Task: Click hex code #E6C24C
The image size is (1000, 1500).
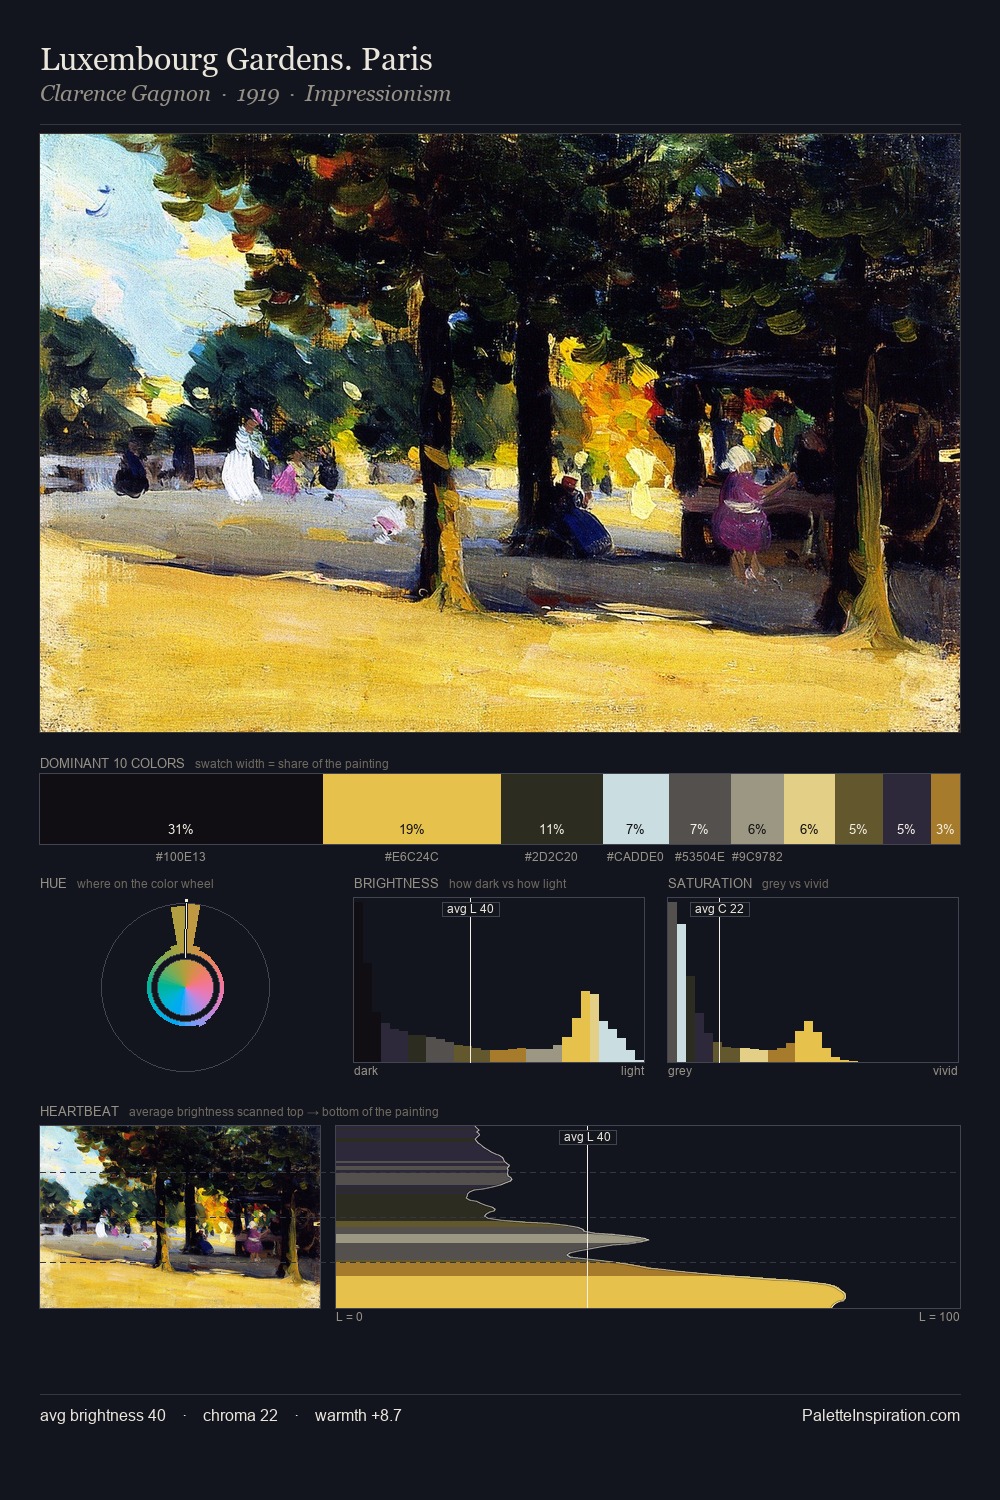Action: pos(412,857)
